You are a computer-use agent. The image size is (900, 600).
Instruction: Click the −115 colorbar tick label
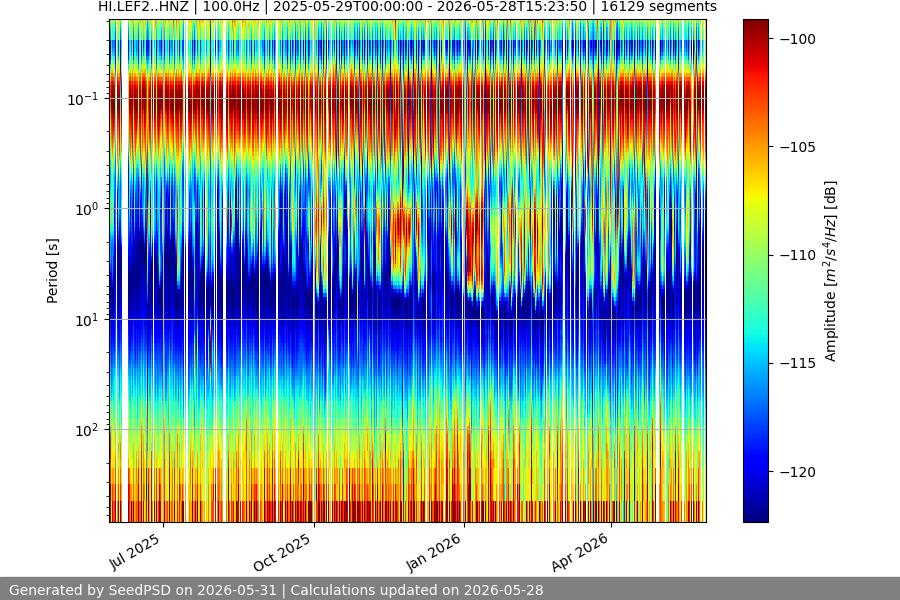798,363
